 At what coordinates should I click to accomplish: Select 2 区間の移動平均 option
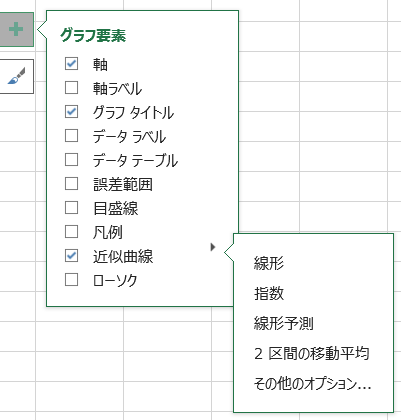pyautogui.click(x=312, y=353)
